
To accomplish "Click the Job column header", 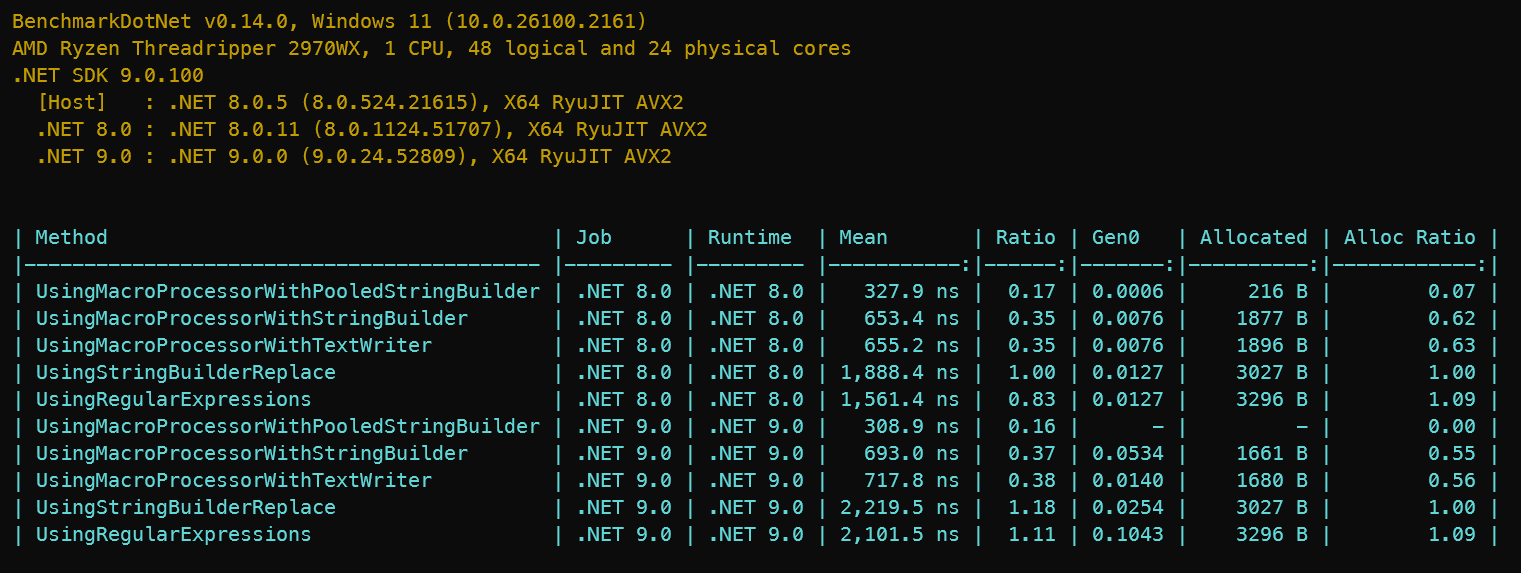I will [x=594, y=237].
